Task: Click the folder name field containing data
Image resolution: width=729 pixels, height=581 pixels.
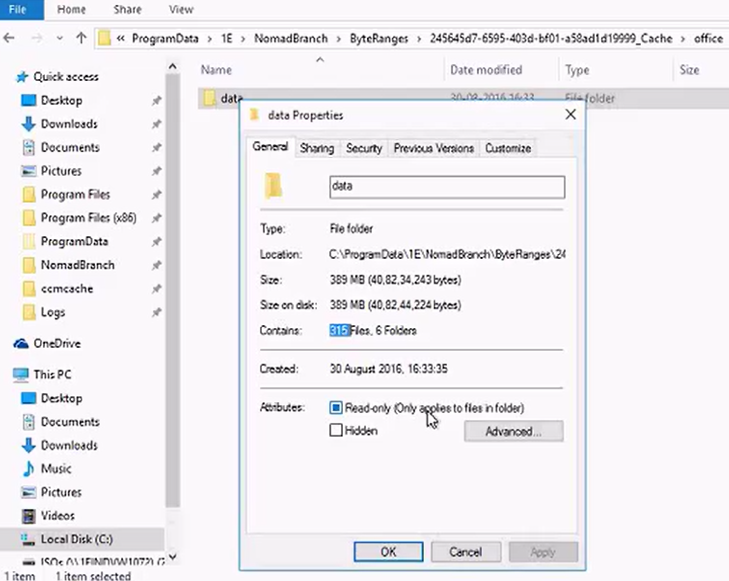Action: (x=446, y=187)
